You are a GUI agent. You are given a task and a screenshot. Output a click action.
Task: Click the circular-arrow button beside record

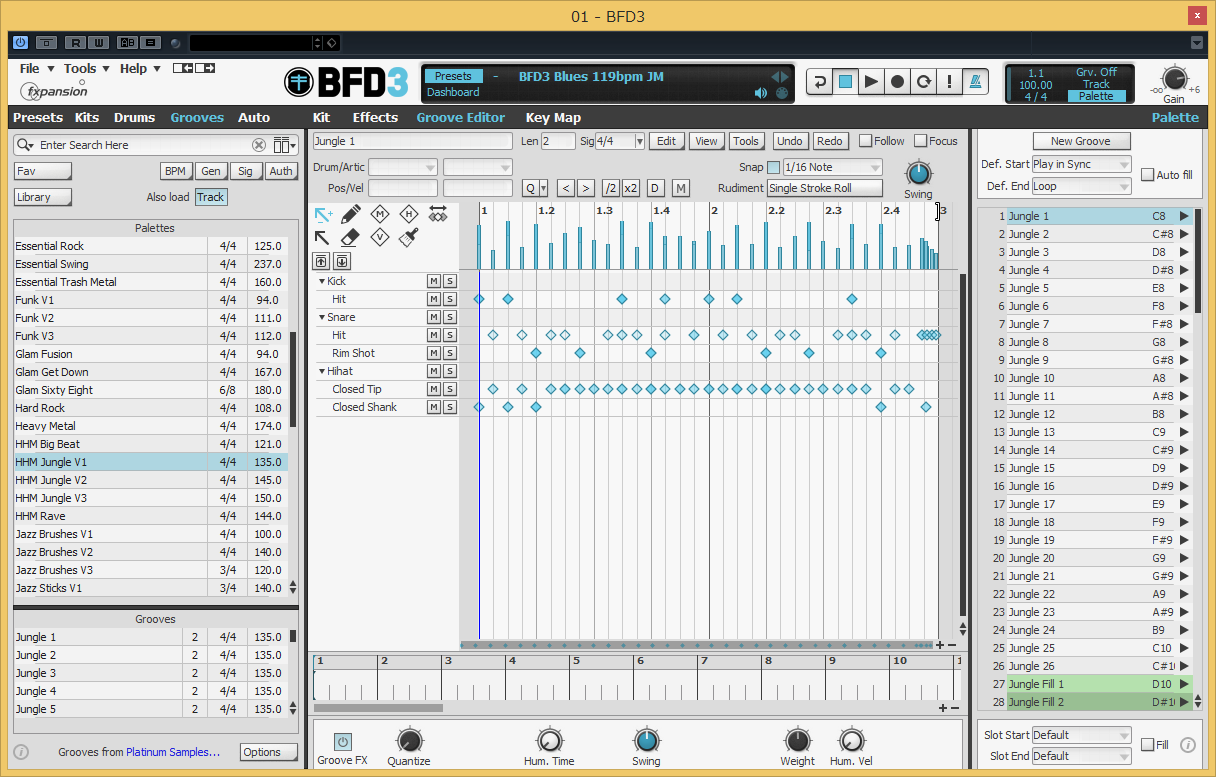[x=924, y=82]
